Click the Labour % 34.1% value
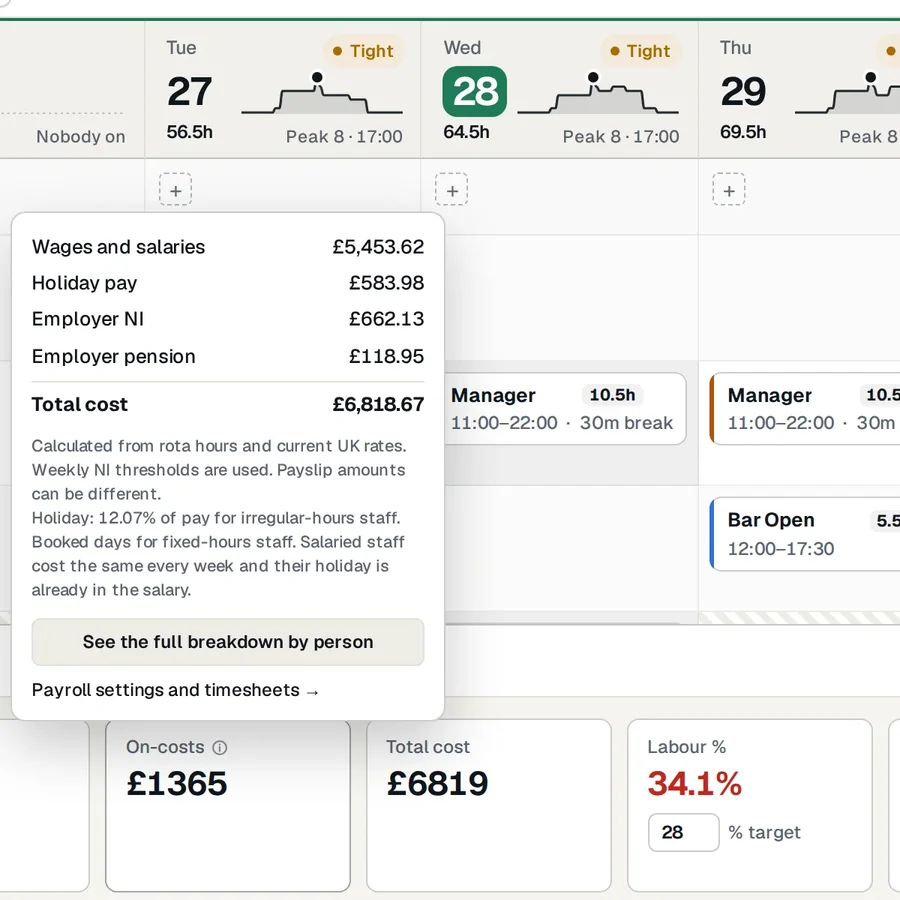 695,783
